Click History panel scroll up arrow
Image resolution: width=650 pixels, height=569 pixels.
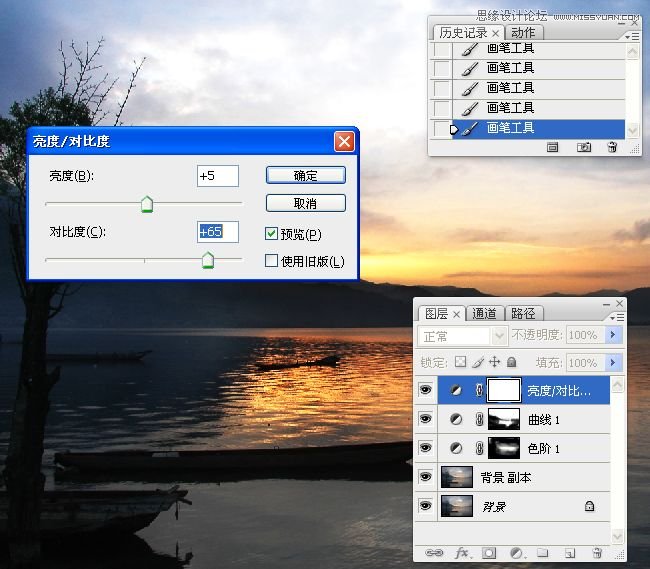pos(632,52)
